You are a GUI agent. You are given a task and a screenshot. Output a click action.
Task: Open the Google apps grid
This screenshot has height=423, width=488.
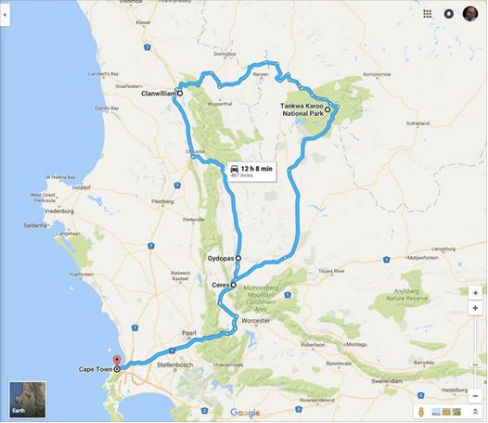click(427, 14)
